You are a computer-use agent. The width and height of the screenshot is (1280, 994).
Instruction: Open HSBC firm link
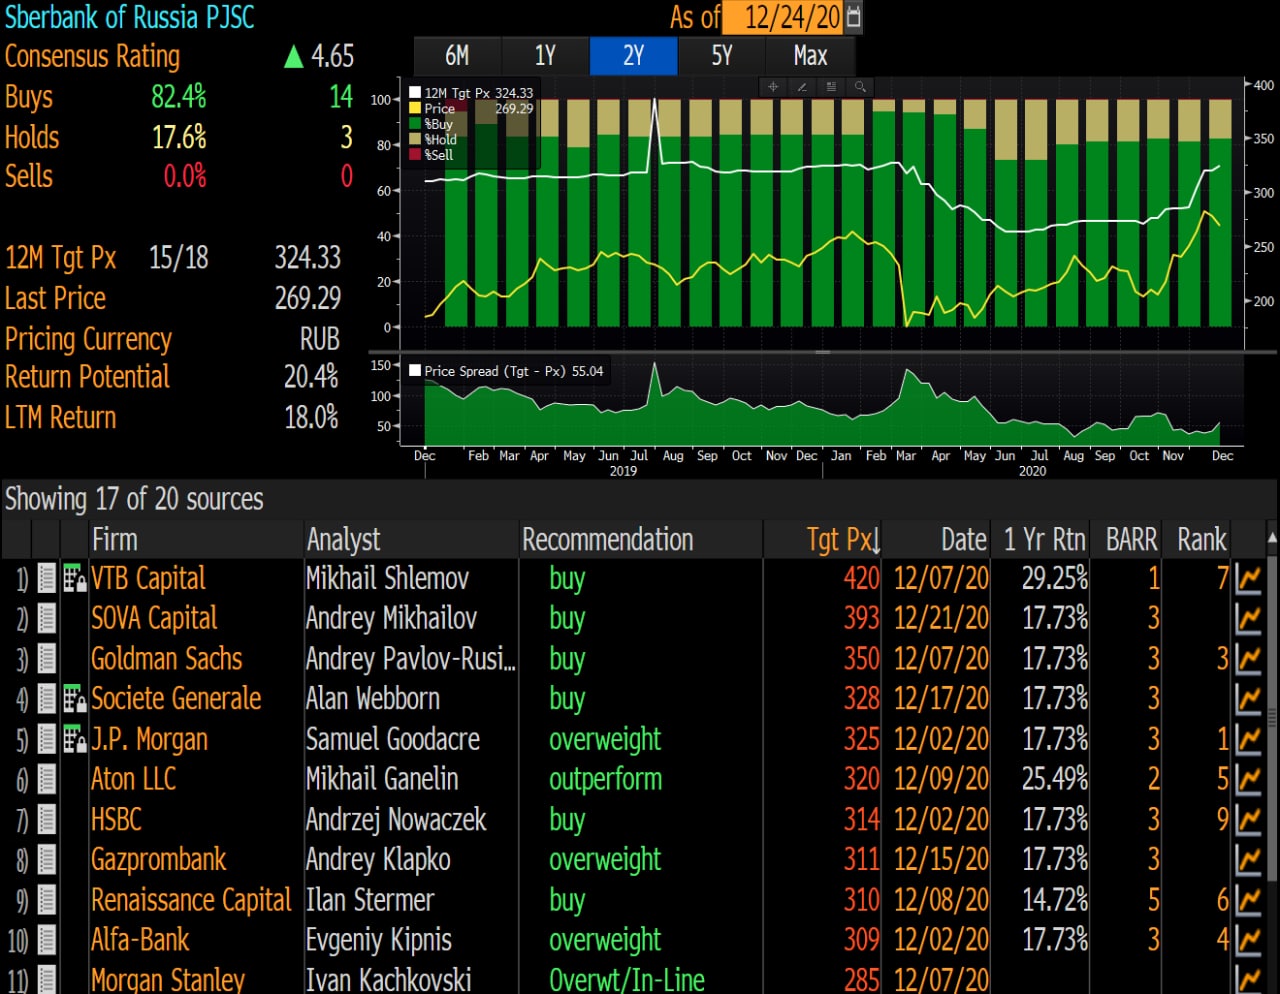point(116,819)
